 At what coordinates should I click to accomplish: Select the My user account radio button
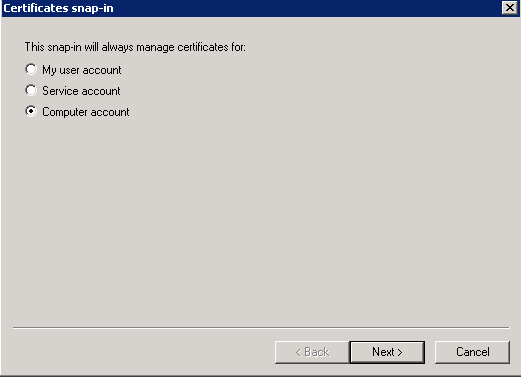[31, 69]
